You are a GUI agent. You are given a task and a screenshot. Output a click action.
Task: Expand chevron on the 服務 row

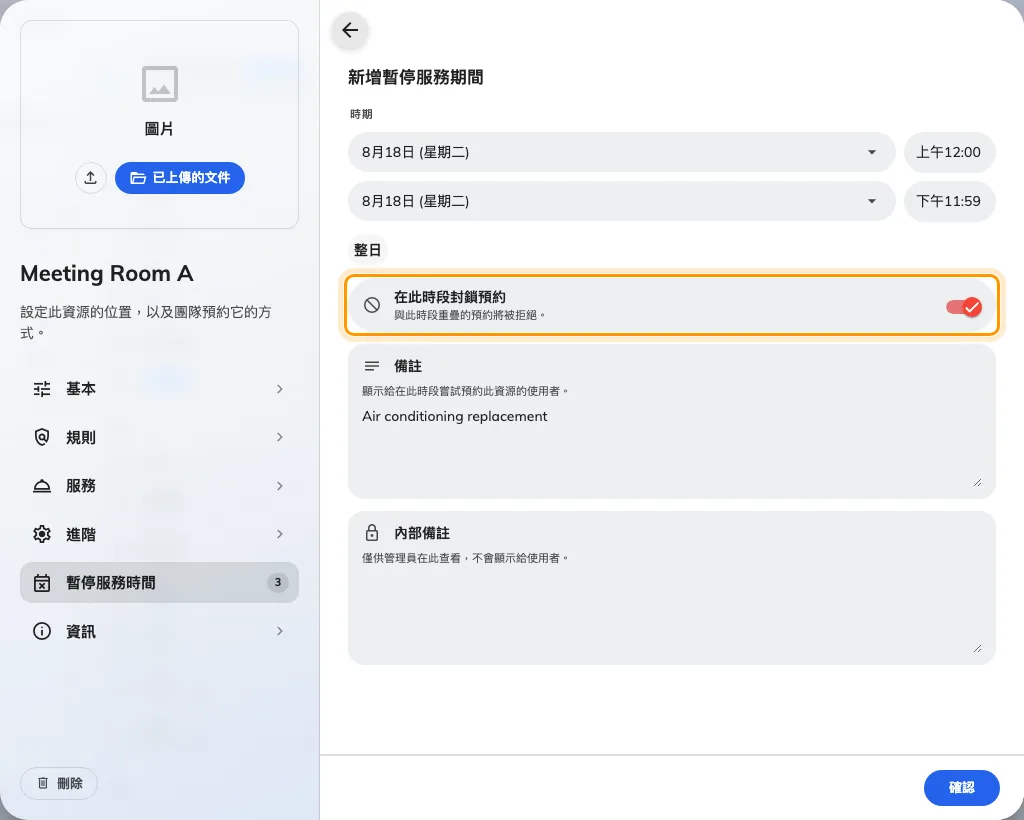(x=280, y=486)
